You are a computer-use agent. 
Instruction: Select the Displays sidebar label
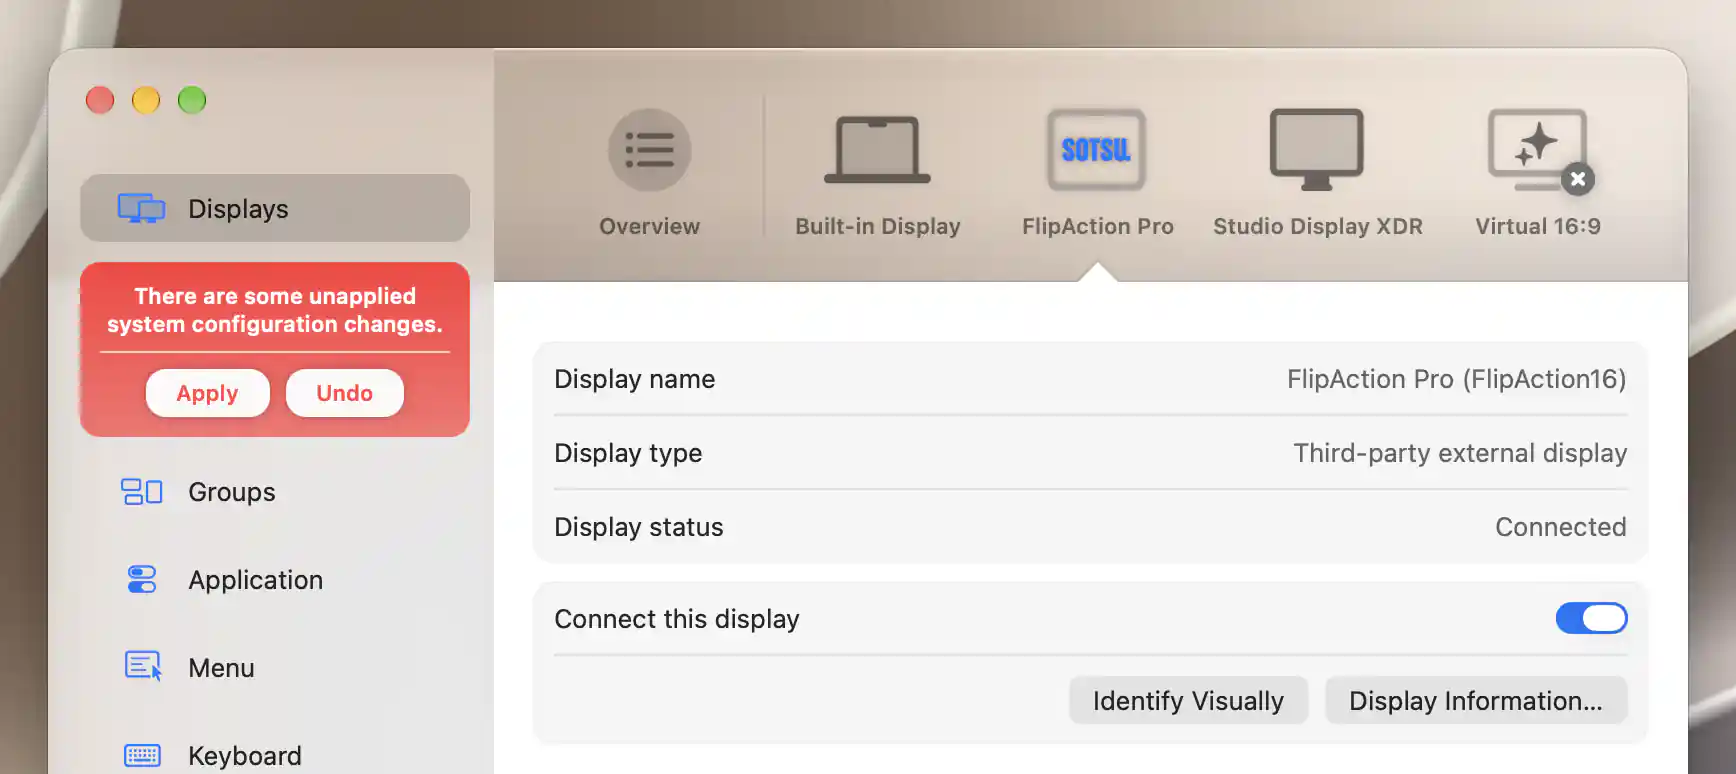(238, 208)
